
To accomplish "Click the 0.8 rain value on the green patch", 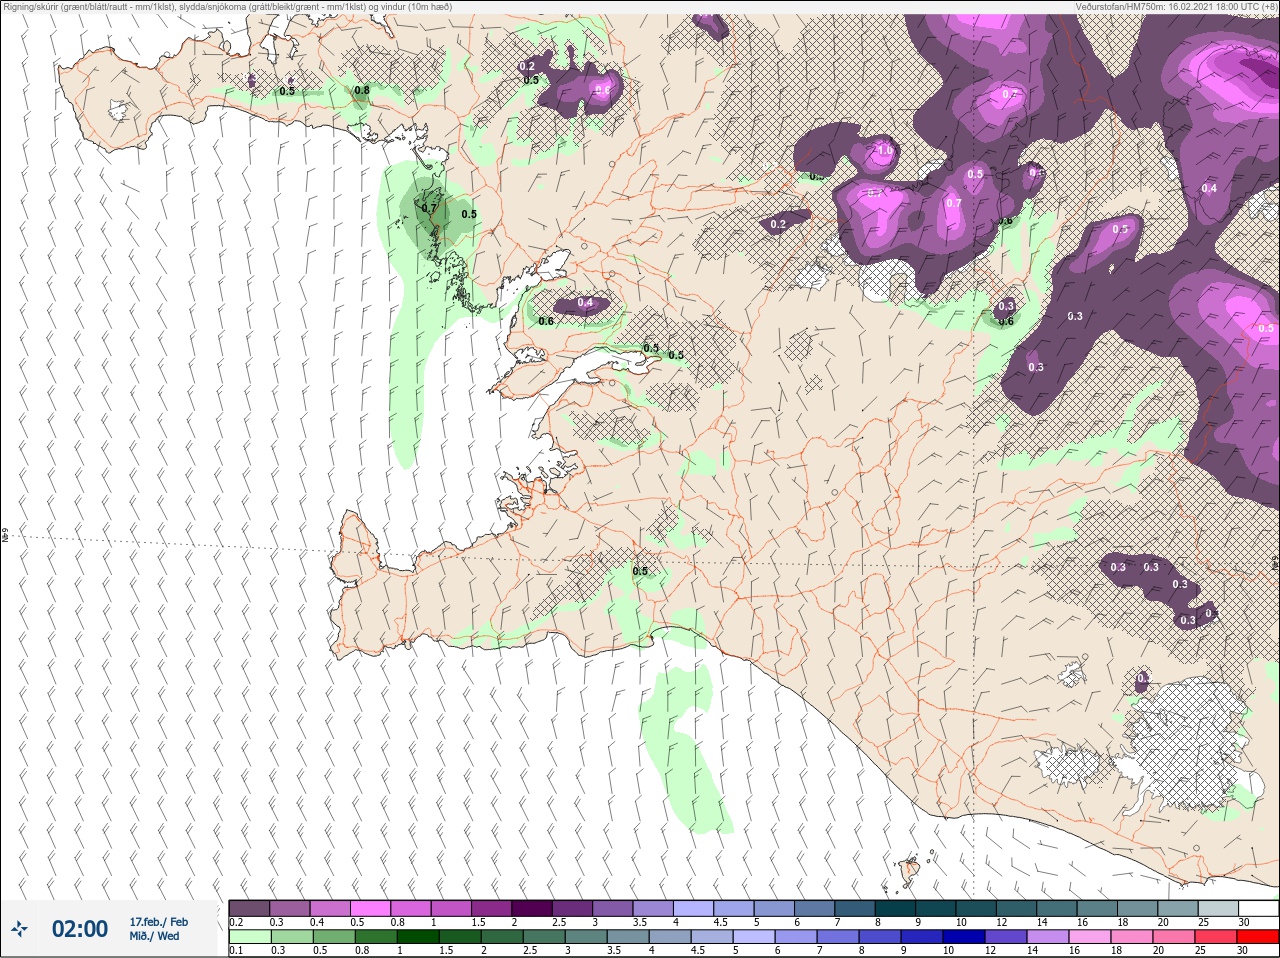I will point(362,90).
